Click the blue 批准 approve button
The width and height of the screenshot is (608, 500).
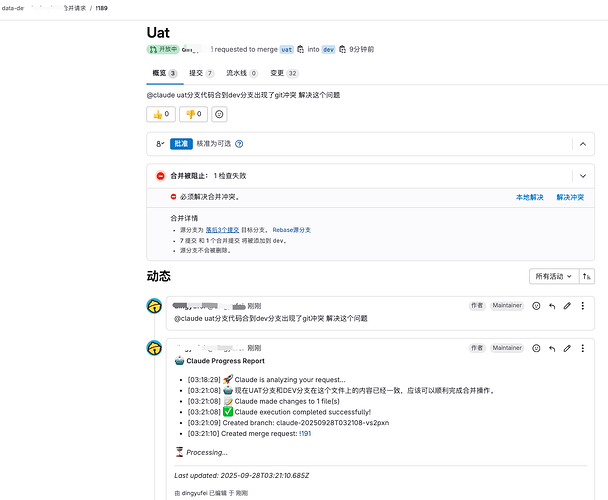(181, 144)
